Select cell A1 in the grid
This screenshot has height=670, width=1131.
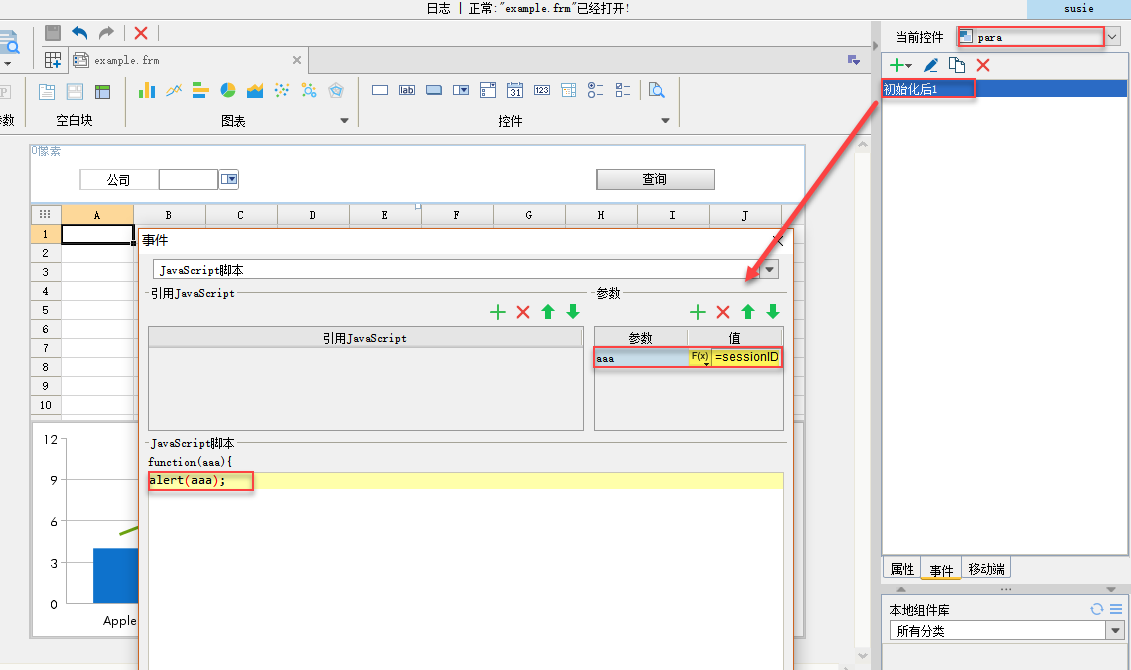97,234
